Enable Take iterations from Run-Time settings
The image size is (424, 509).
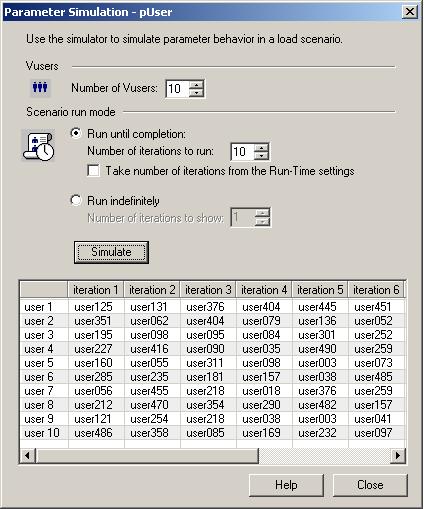(93, 171)
